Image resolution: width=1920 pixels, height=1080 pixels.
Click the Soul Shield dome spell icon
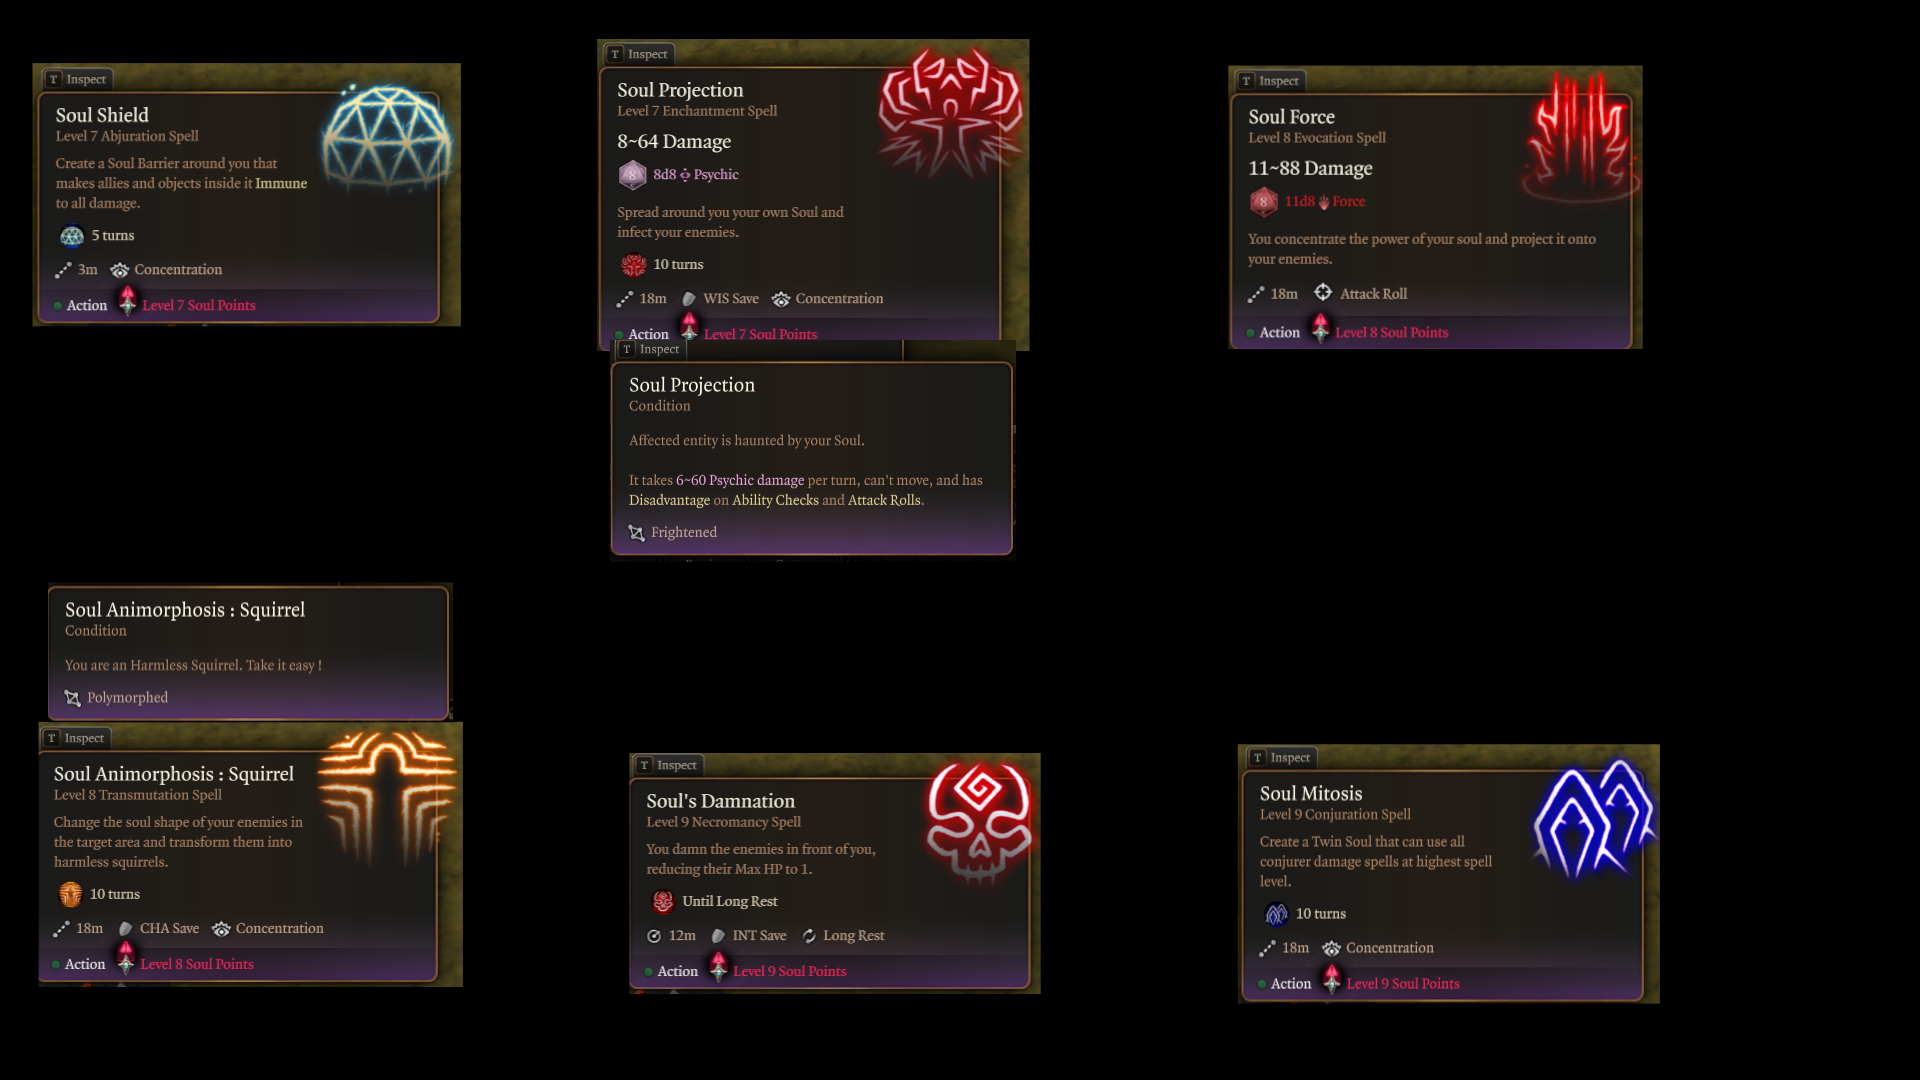click(386, 138)
